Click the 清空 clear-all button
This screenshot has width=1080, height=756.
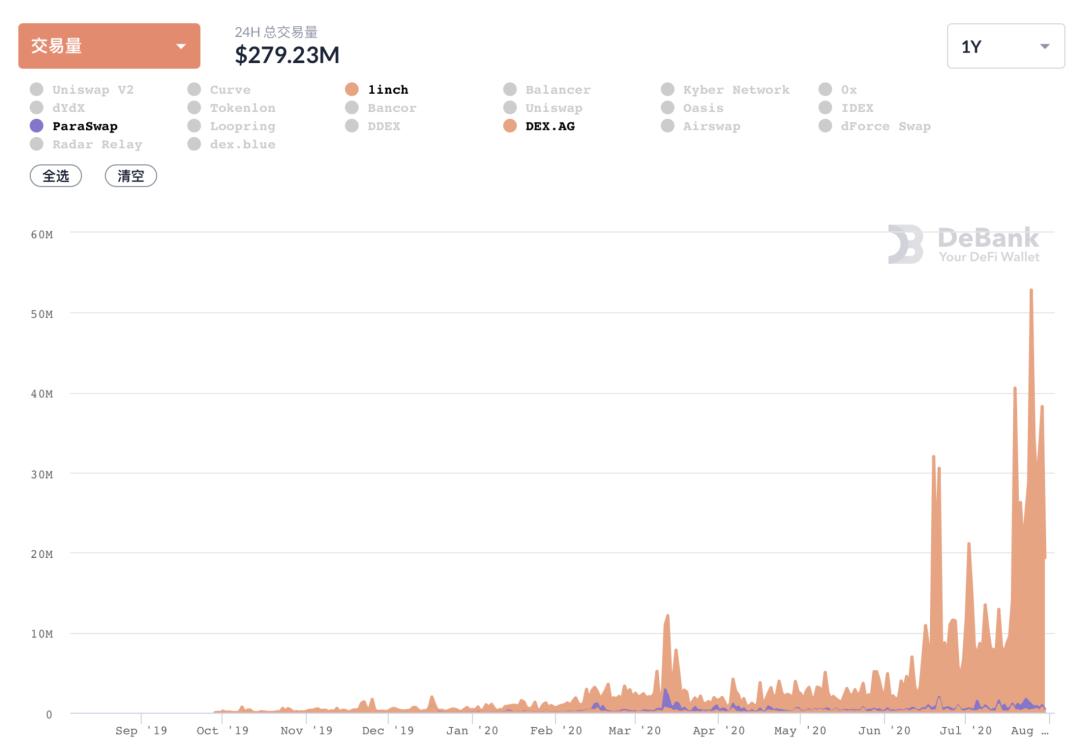coord(131,176)
